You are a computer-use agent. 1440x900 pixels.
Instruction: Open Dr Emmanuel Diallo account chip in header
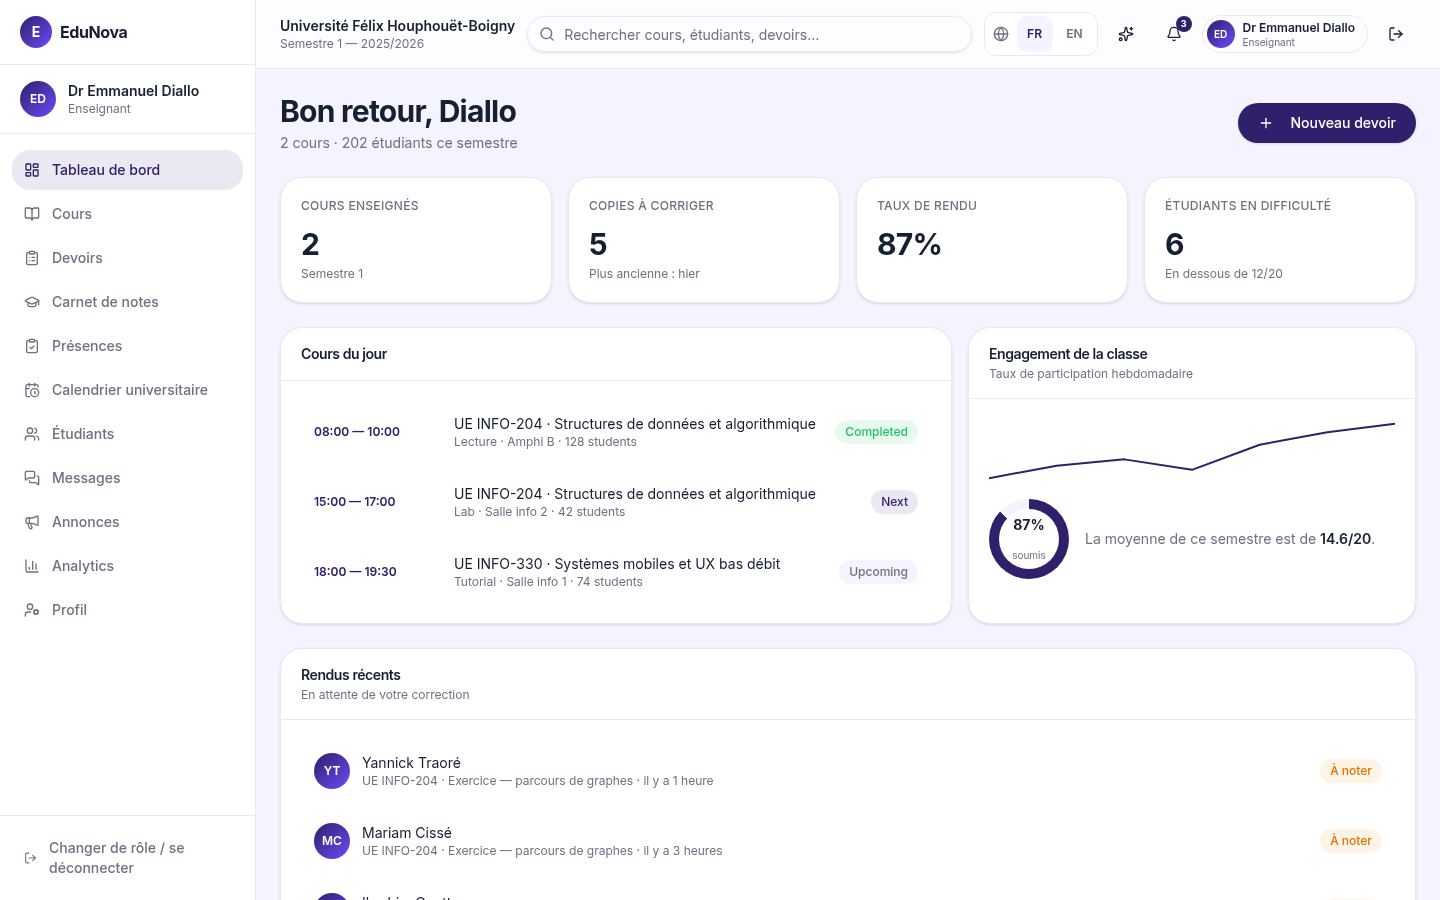pyautogui.click(x=1285, y=34)
